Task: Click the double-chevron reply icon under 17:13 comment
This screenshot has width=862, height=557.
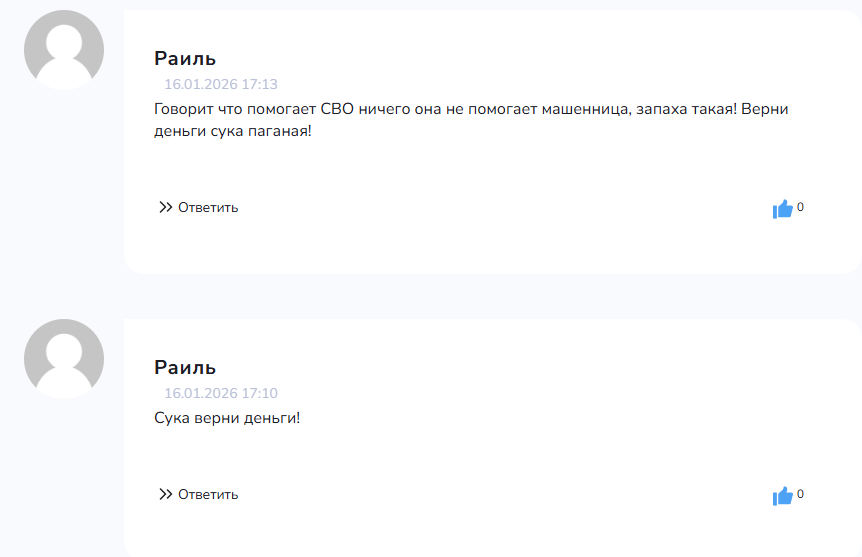Action: (x=165, y=207)
